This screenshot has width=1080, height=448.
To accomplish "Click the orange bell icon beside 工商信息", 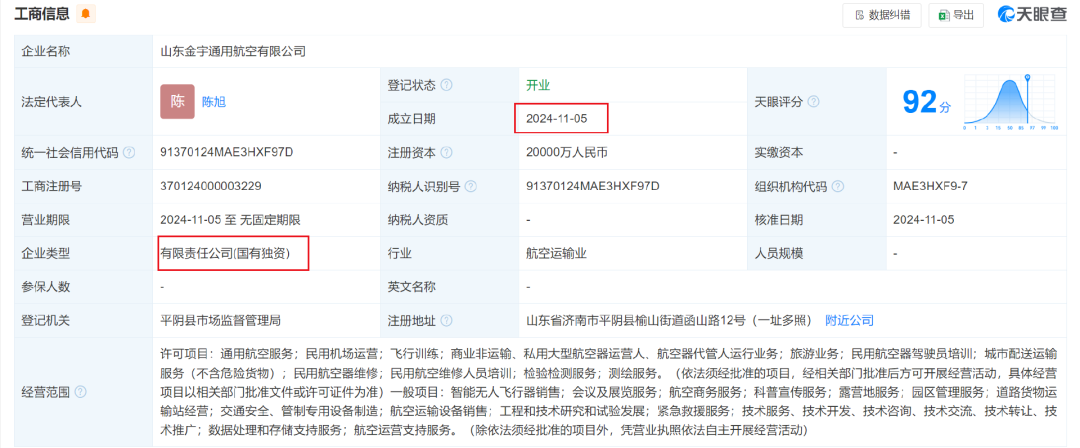I will click(x=86, y=14).
